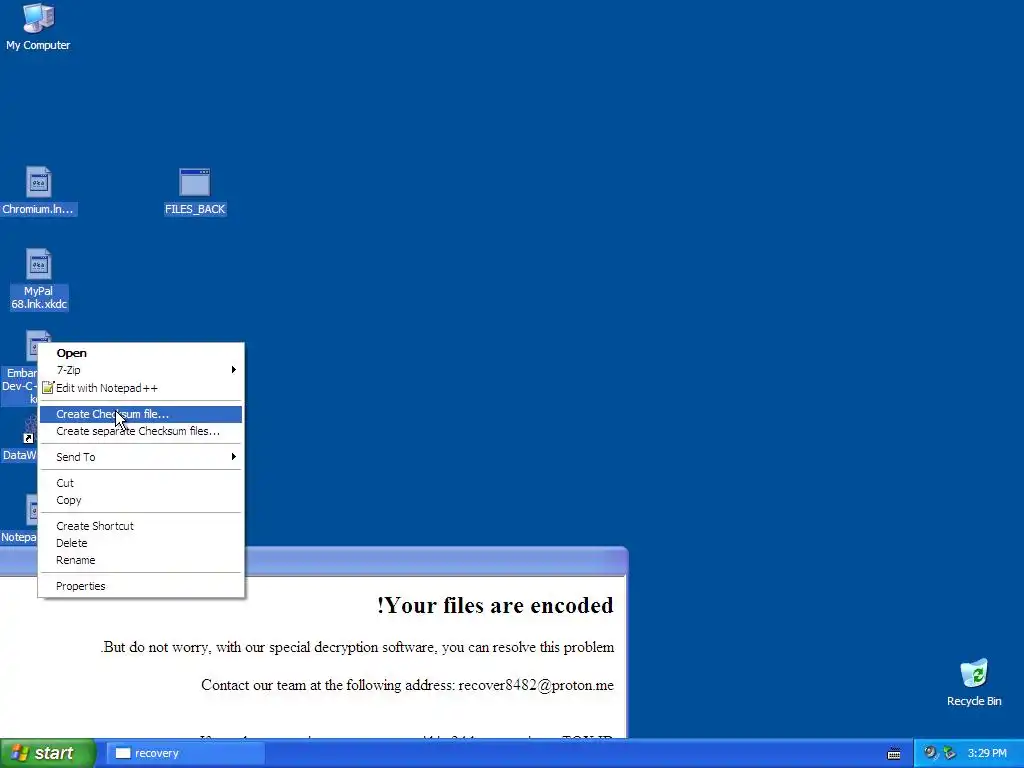The image size is (1024, 768).
Task: Click the second system tray shield icon
Action: tap(950, 753)
